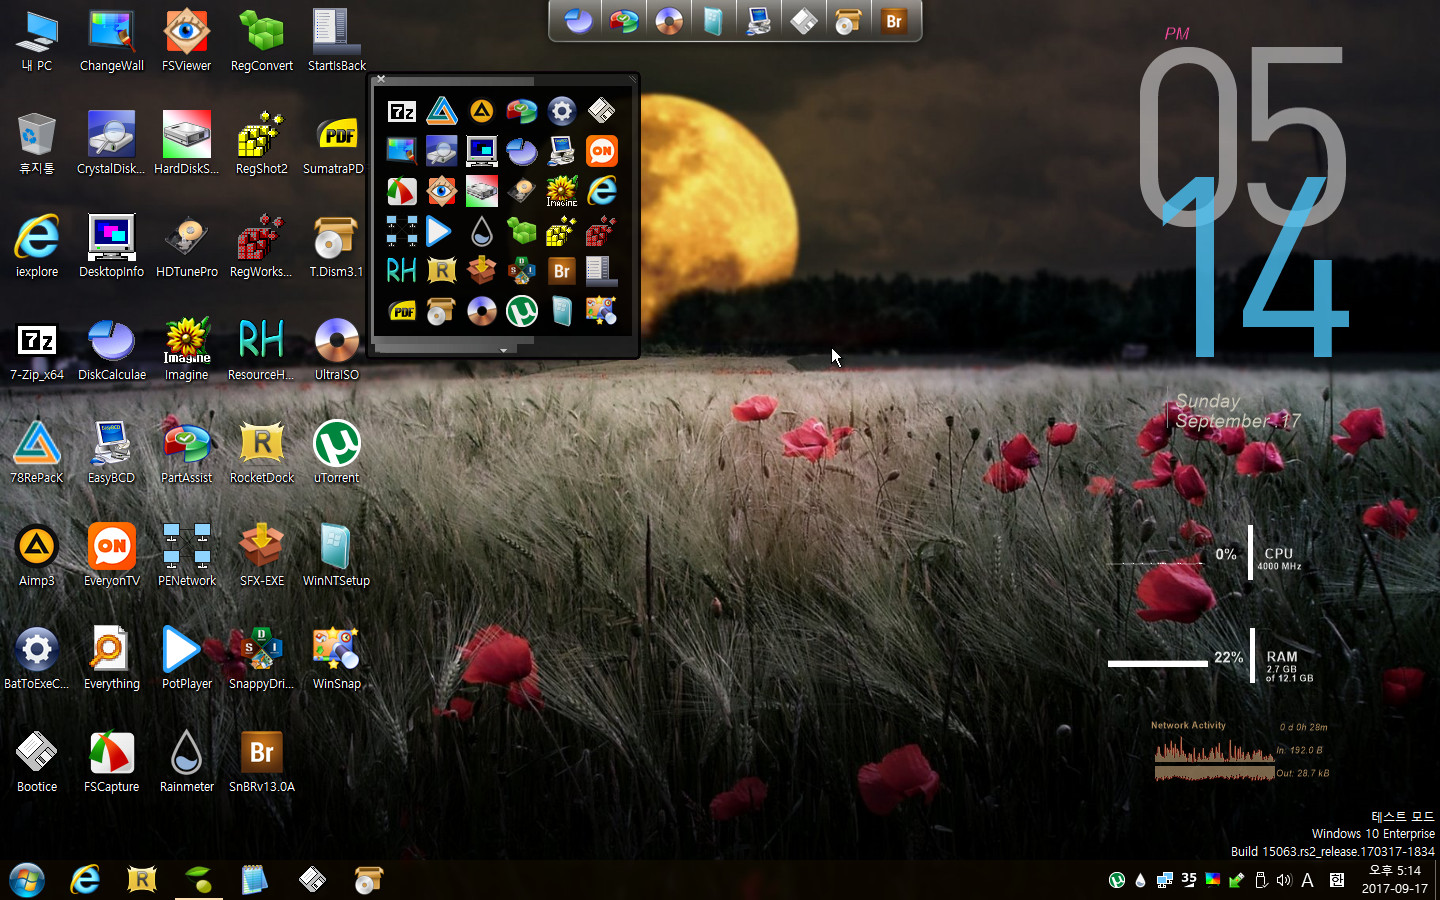Open the SFX-EXE desktop shortcut

click(262, 556)
